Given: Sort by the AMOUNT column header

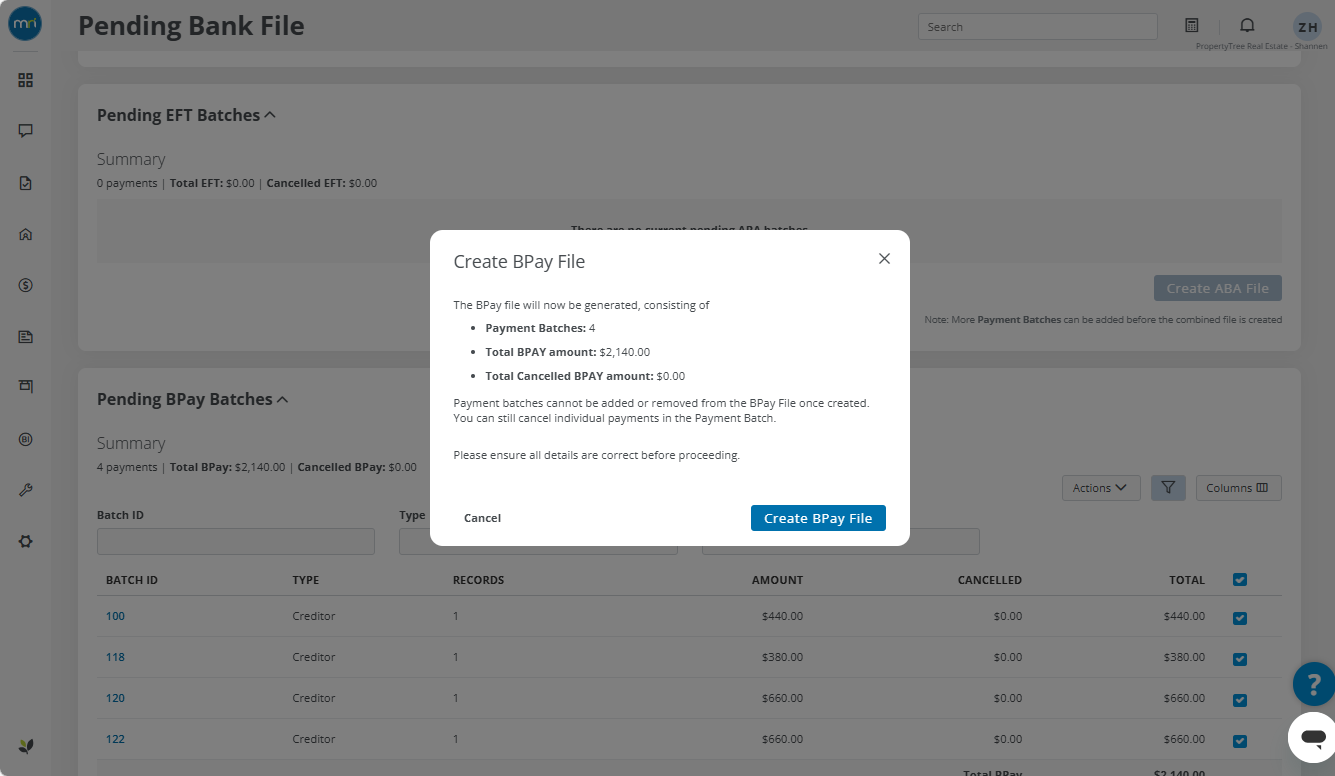Looking at the screenshot, I should coord(777,580).
